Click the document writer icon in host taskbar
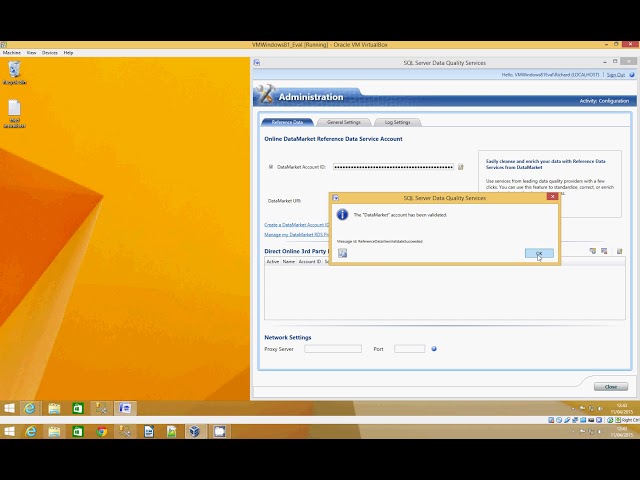Screen dimensions: 640x480 [x=149, y=431]
